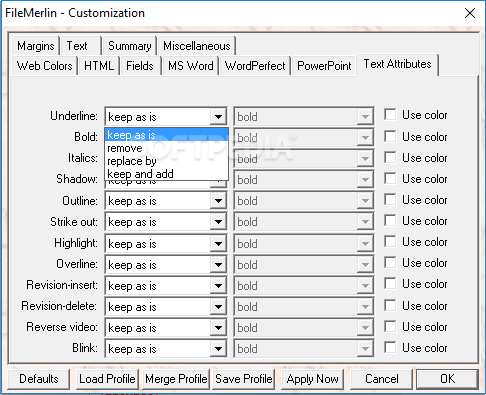The width and height of the screenshot is (486, 395).
Task: Check Use color for Strike out
Action: click(390, 220)
